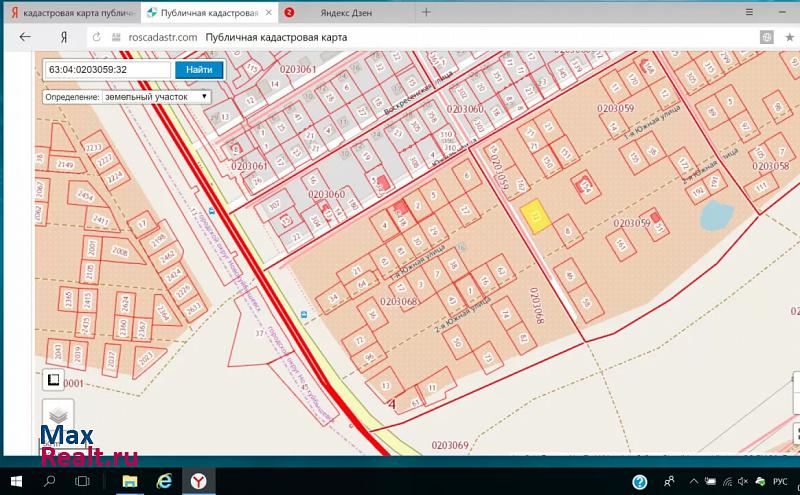The width and height of the screenshot is (800, 495).
Task: Open File Explorer from the taskbar
Action: click(129, 481)
